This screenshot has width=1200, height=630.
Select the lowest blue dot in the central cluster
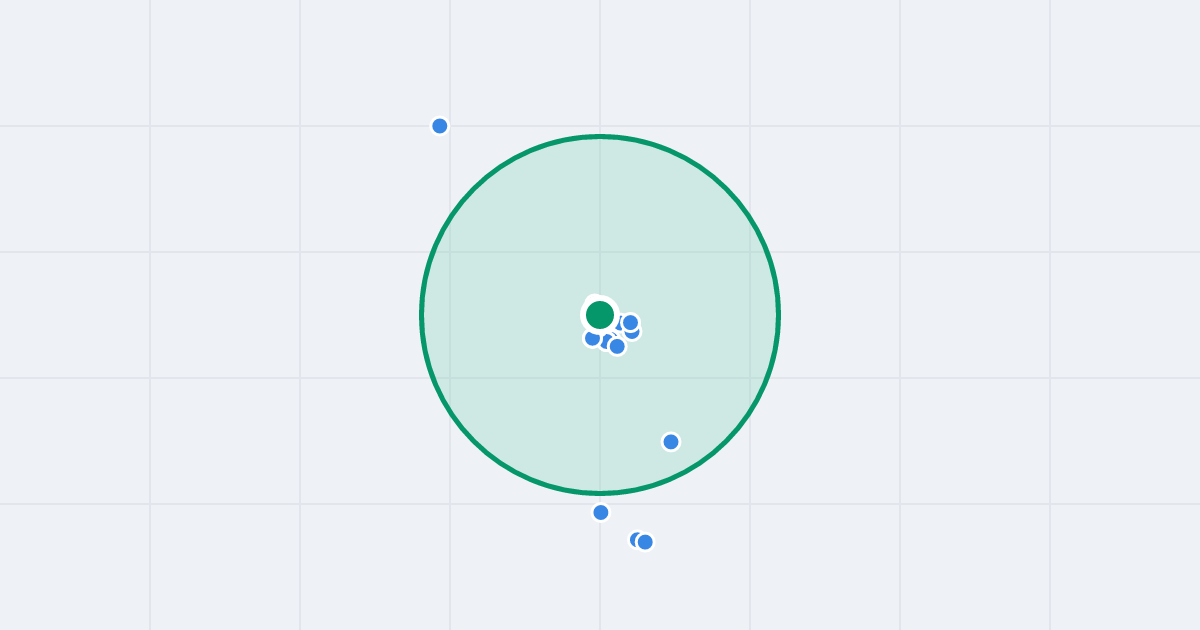click(x=617, y=346)
